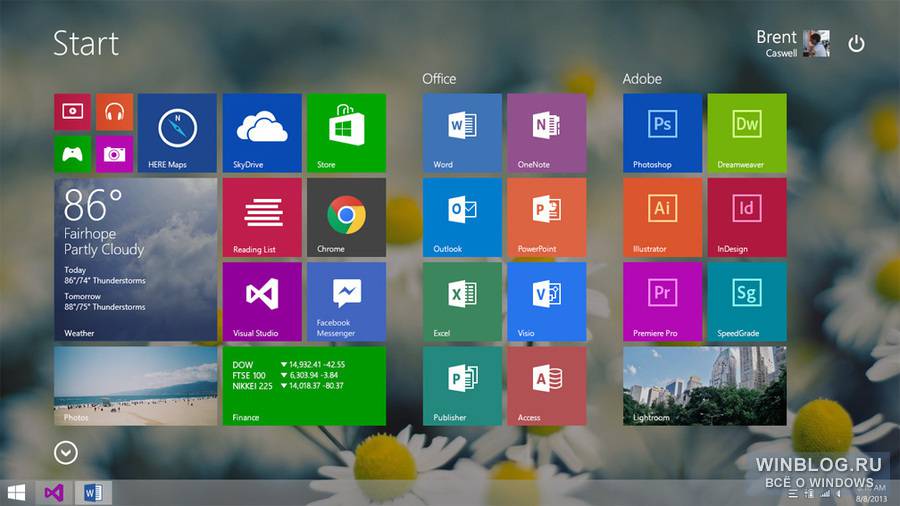Launch the OneNote tile
The width and height of the screenshot is (900, 506).
click(546, 133)
